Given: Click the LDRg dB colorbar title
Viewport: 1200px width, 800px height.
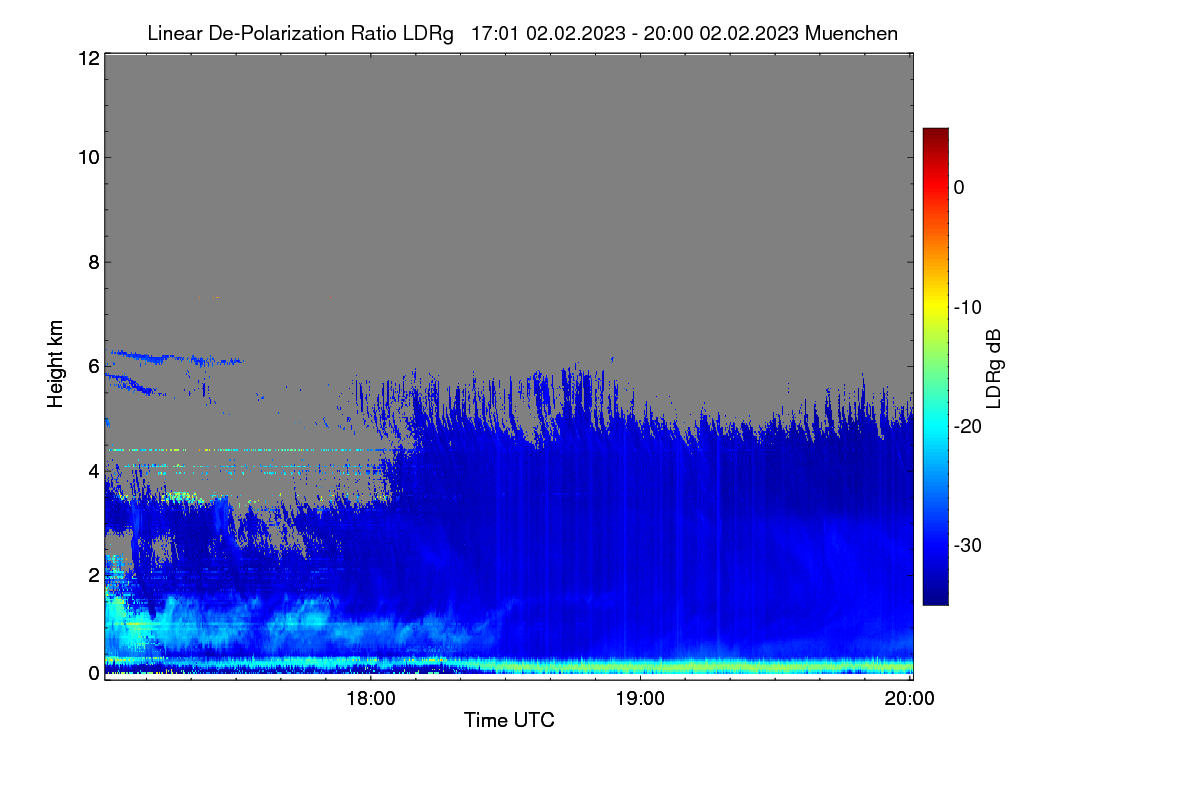Looking at the screenshot, I should click(x=994, y=367).
